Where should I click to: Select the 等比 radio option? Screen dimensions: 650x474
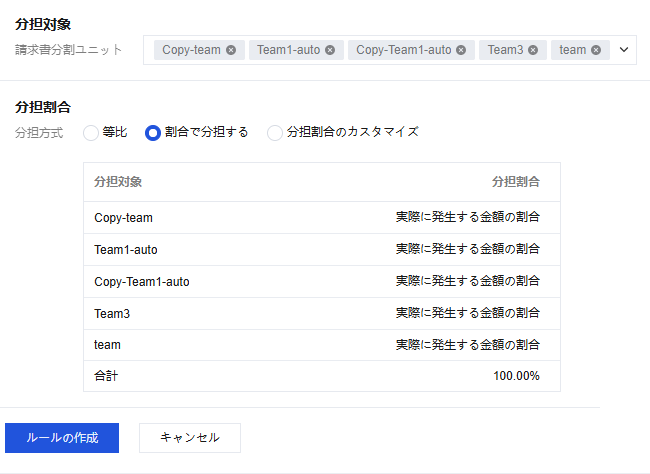coord(91,132)
